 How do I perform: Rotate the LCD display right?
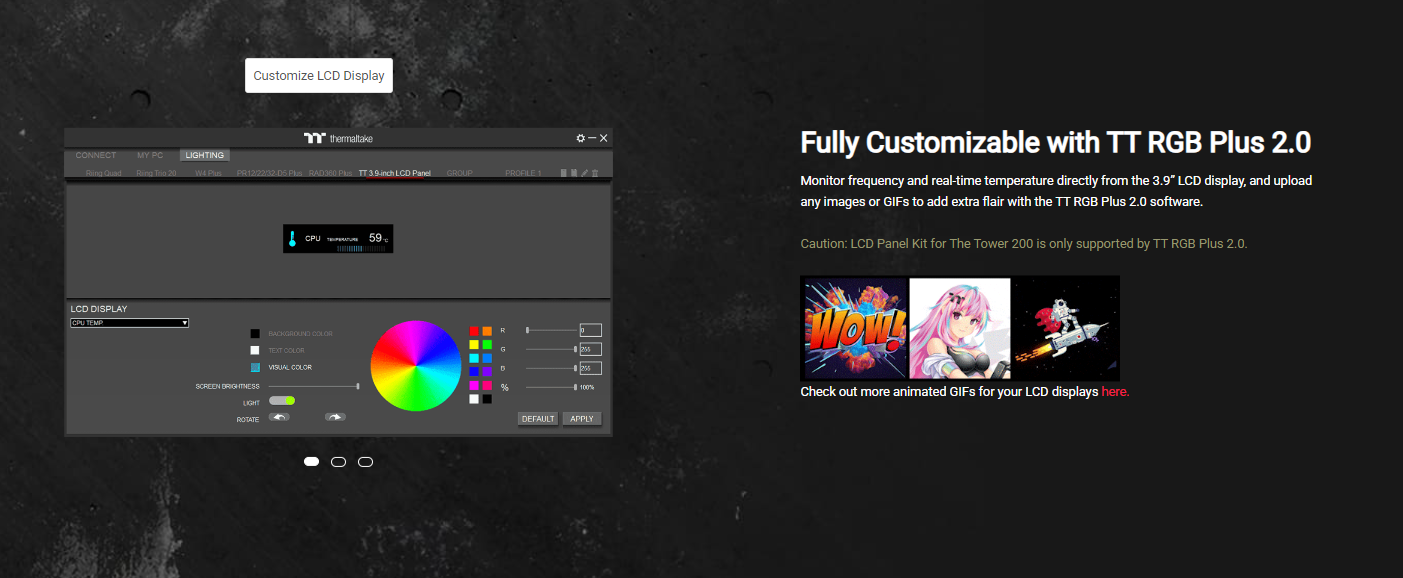[335, 417]
